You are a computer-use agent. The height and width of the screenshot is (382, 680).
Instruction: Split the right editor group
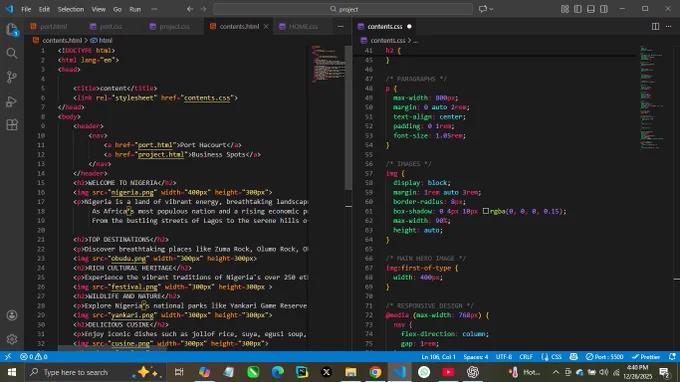tap(655, 26)
